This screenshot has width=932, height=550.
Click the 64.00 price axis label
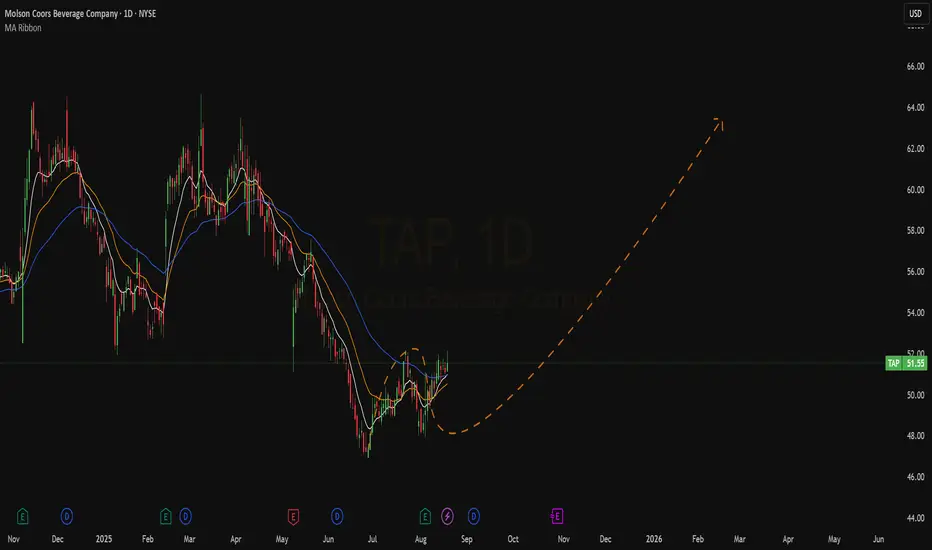(915, 108)
